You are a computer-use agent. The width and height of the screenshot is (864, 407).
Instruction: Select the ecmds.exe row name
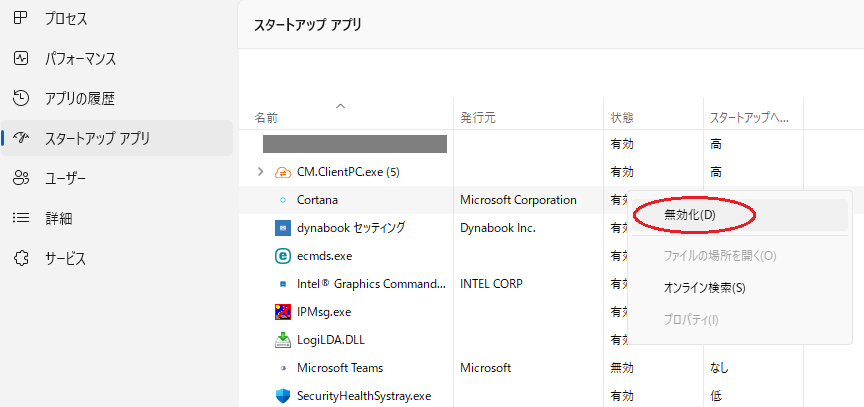tap(325, 256)
